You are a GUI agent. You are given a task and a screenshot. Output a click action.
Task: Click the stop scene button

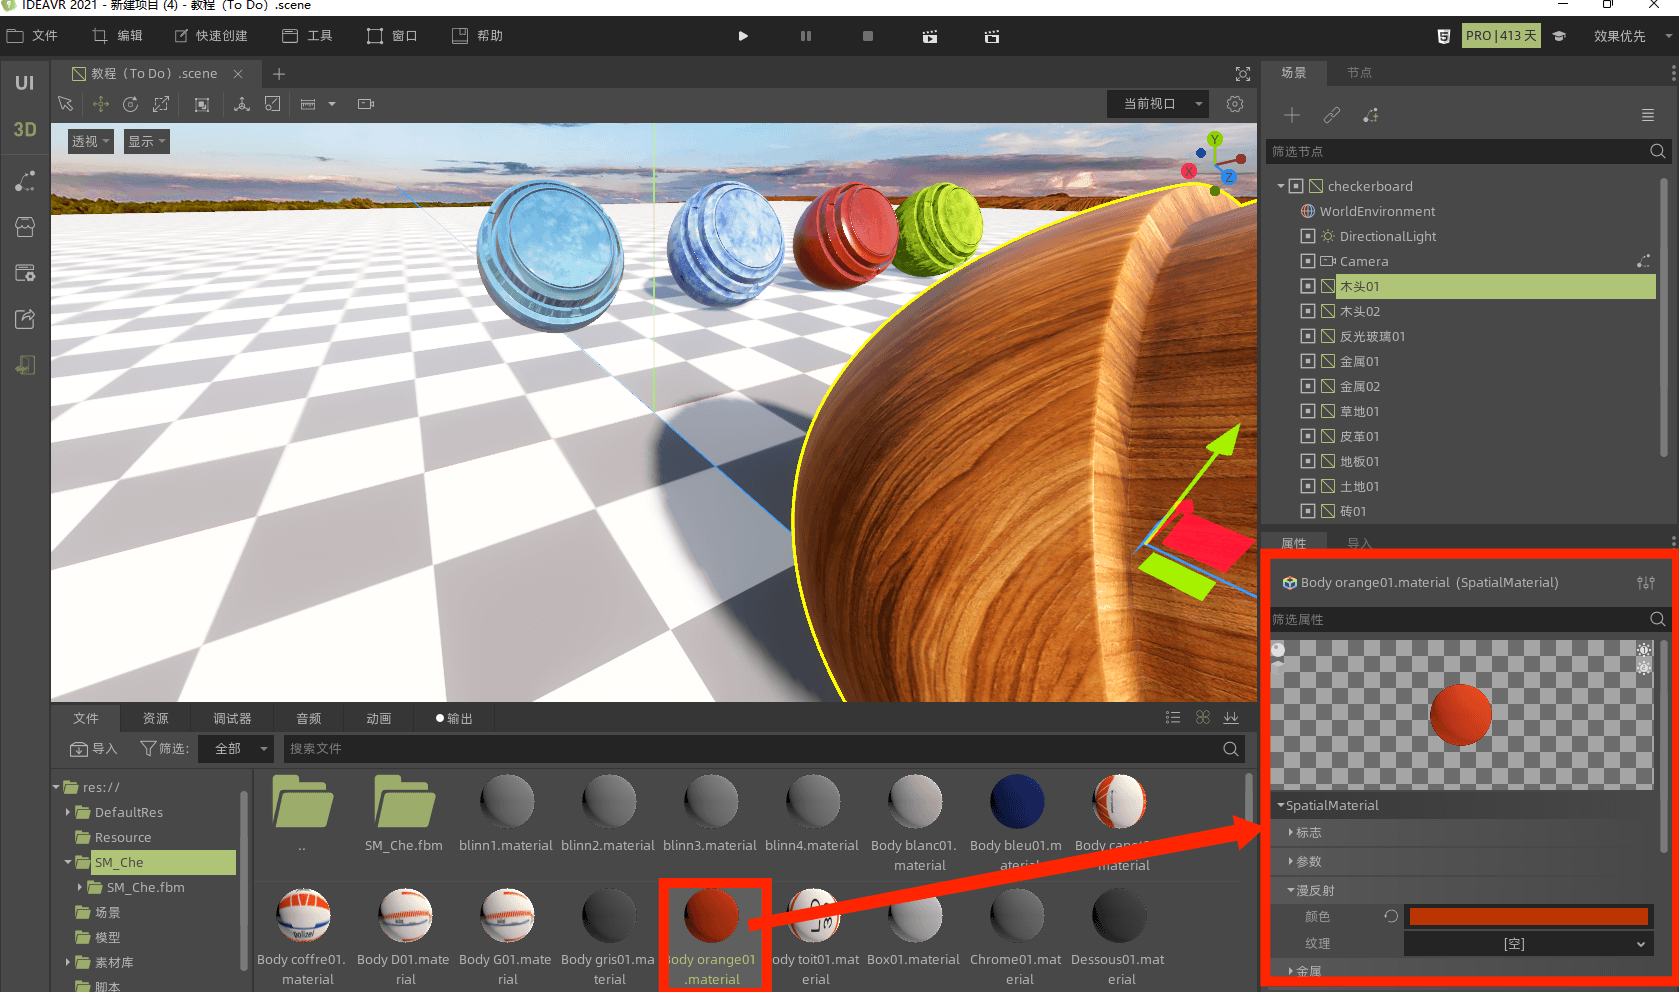tap(868, 36)
